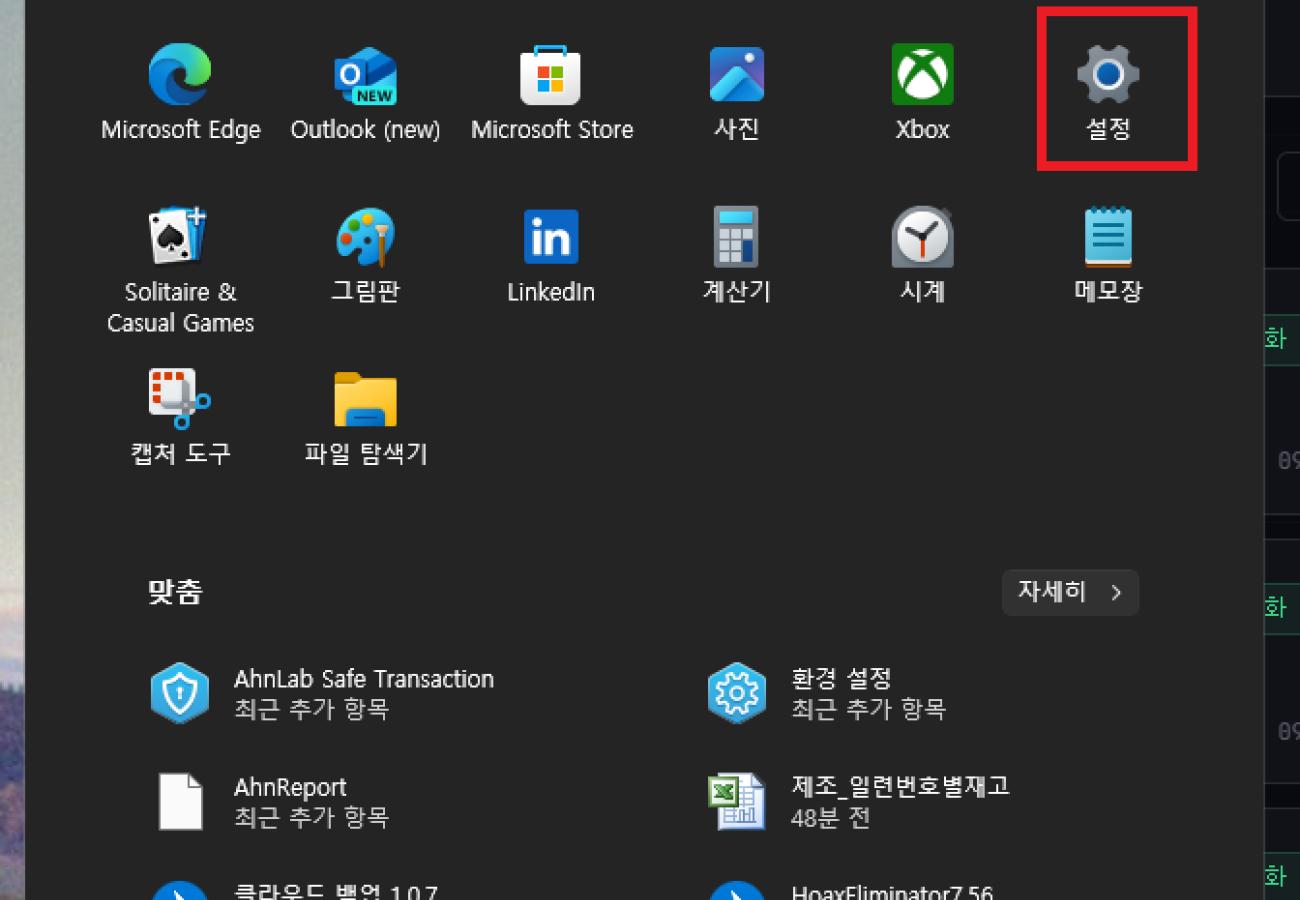Launch the Xbox app
Image resolution: width=1300 pixels, height=900 pixels.
(x=922, y=94)
